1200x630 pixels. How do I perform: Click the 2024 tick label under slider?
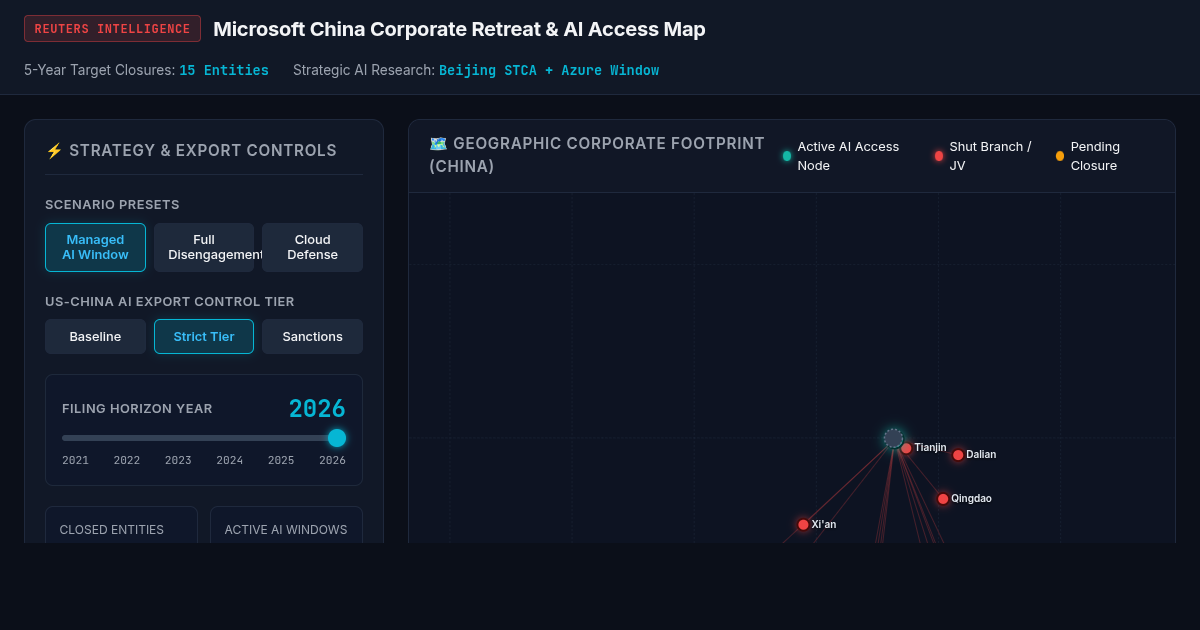click(x=230, y=460)
